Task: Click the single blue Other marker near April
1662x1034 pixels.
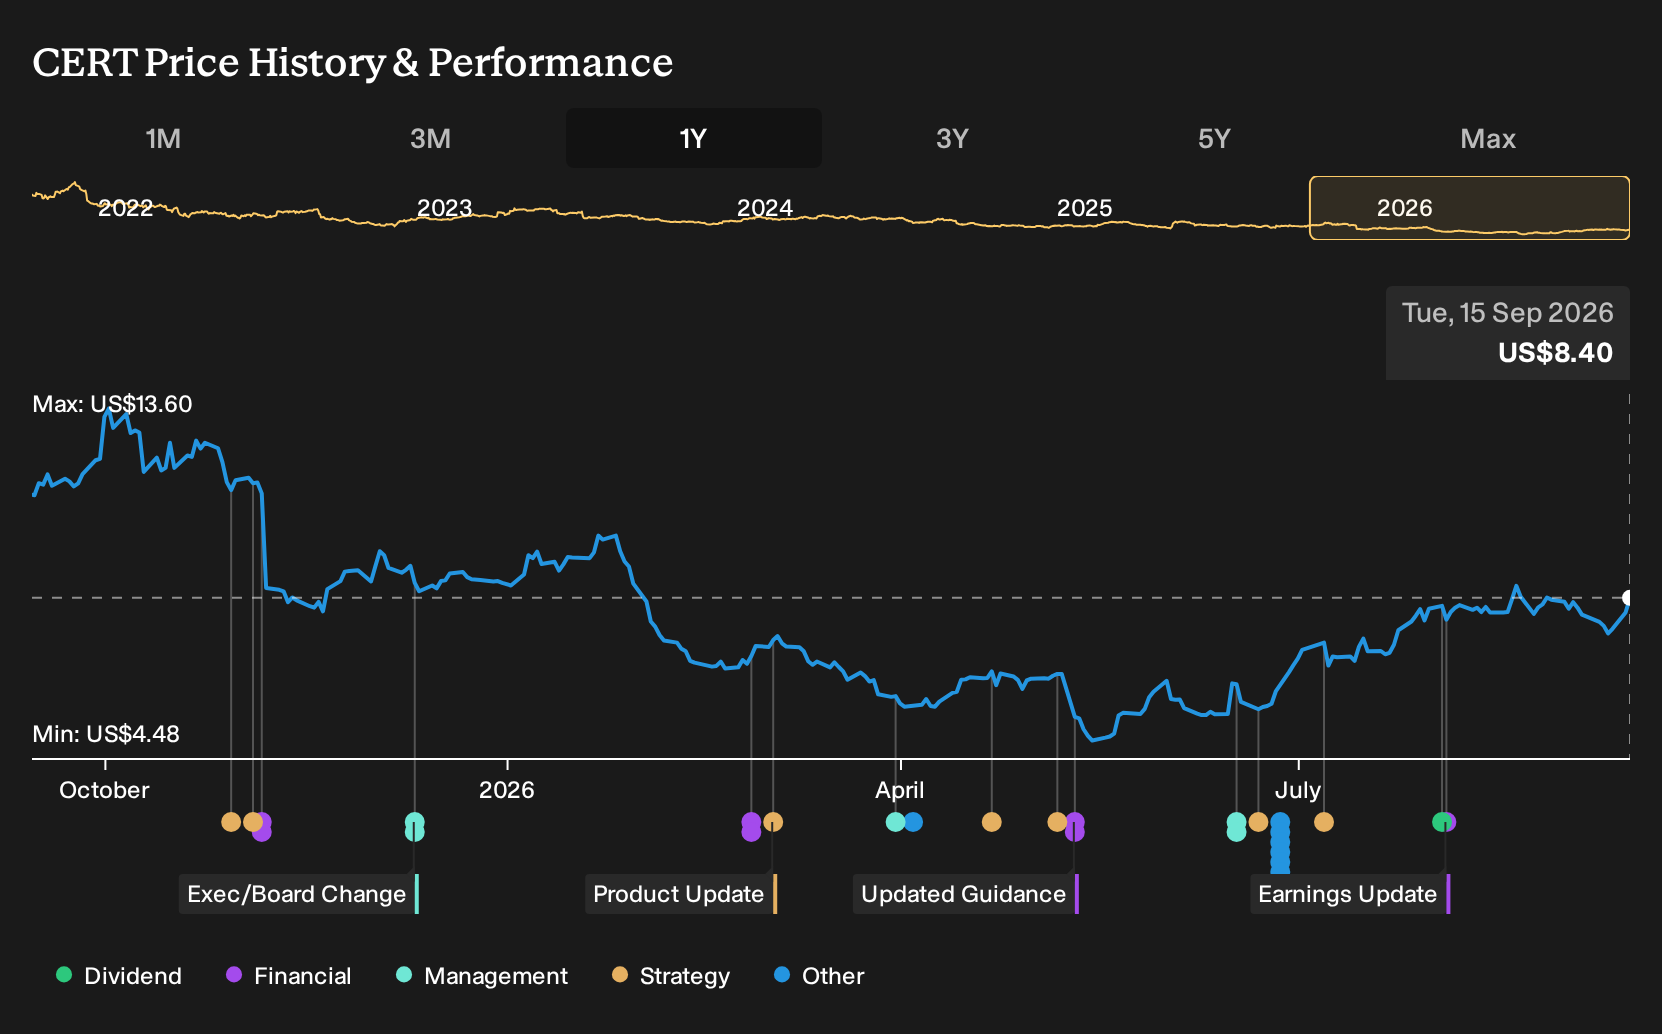Action: 914,822
